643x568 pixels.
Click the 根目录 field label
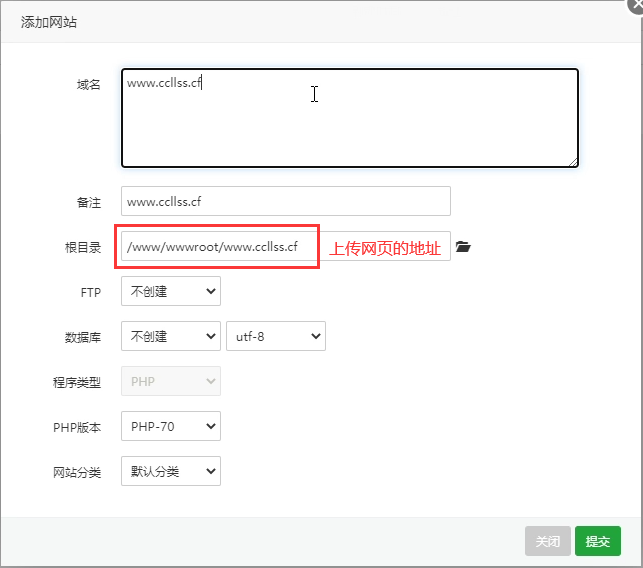[x=83, y=247]
